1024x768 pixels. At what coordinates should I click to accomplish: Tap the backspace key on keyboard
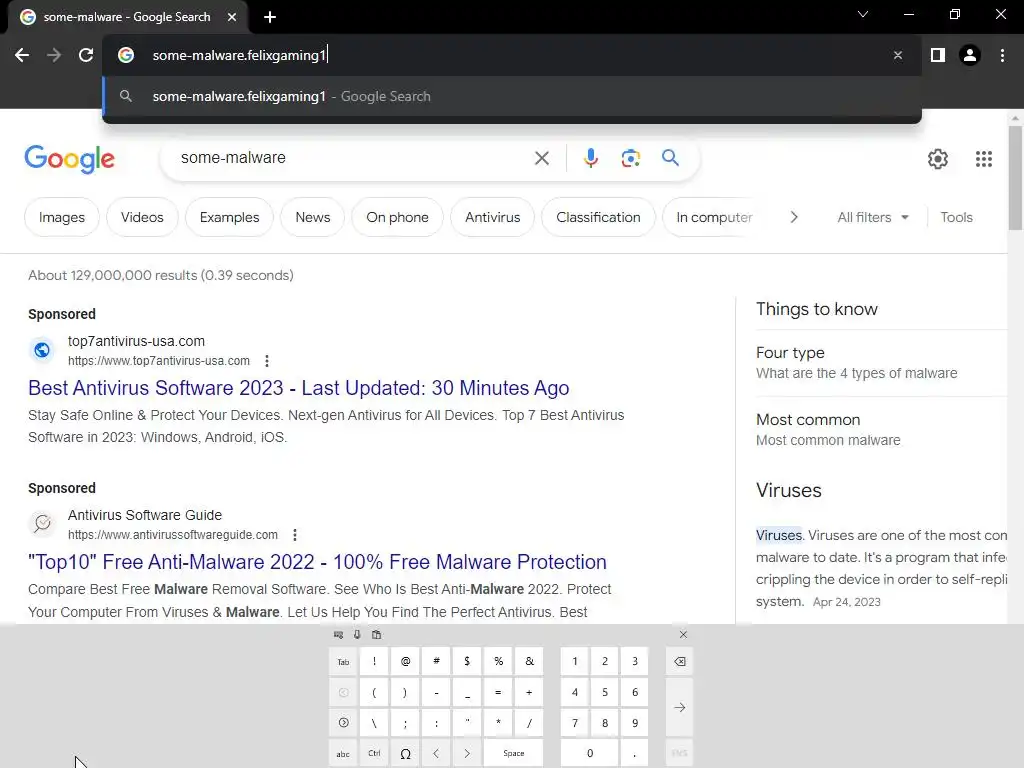coord(679,662)
